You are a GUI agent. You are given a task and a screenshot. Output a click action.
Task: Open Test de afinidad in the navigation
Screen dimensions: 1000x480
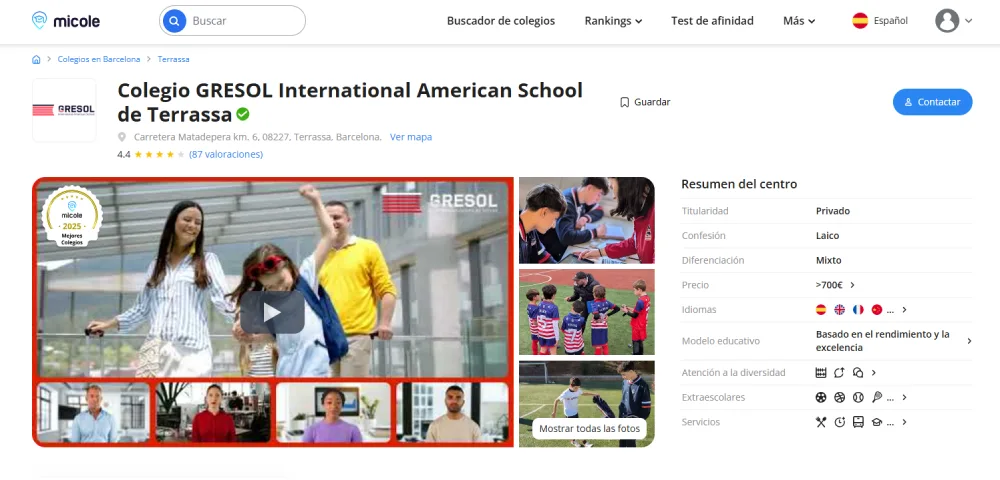(712, 21)
